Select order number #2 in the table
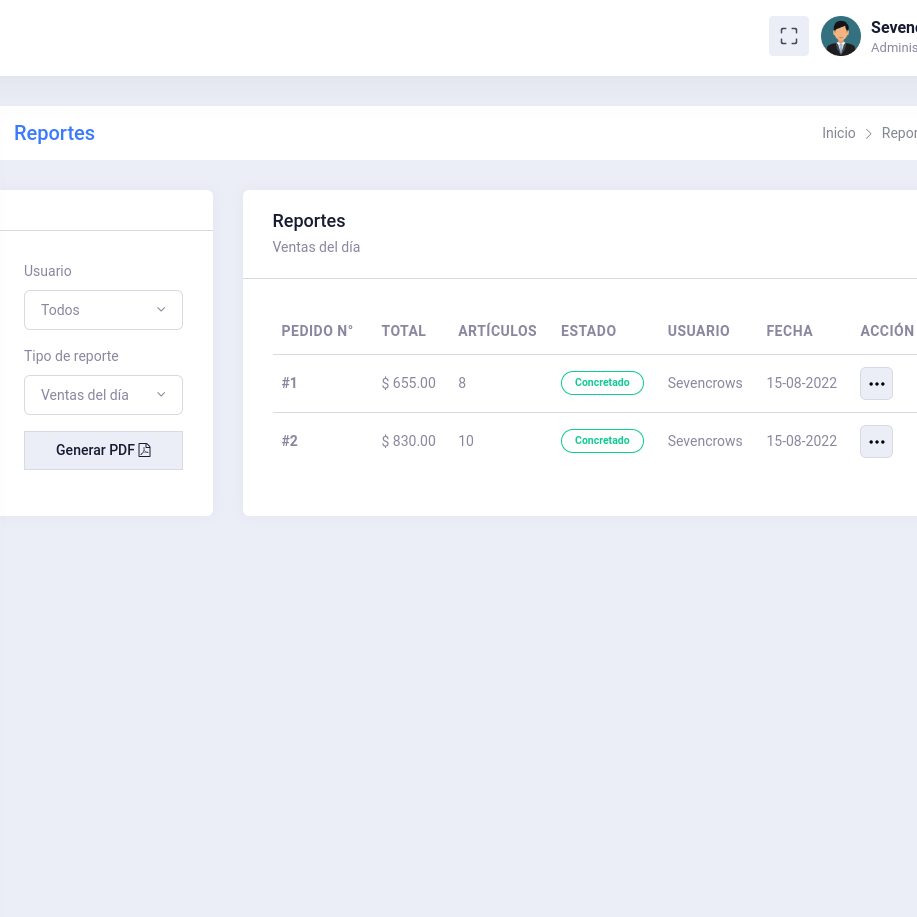The width and height of the screenshot is (917, 917). click(x=289, y=441)
